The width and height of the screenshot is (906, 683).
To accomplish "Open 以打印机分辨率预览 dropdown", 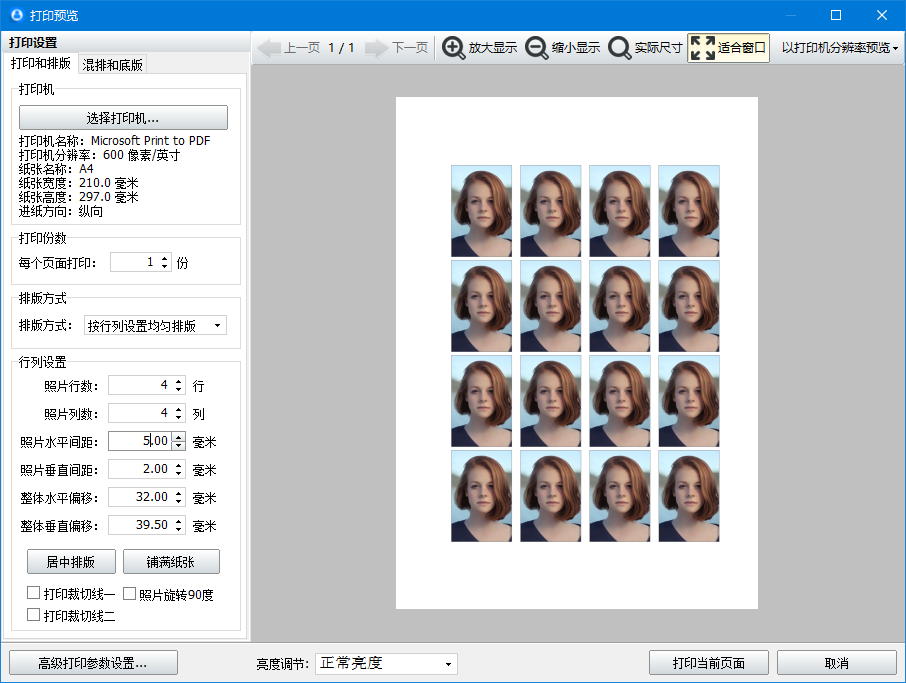I will pyautogui.click(x=840, y=48).
